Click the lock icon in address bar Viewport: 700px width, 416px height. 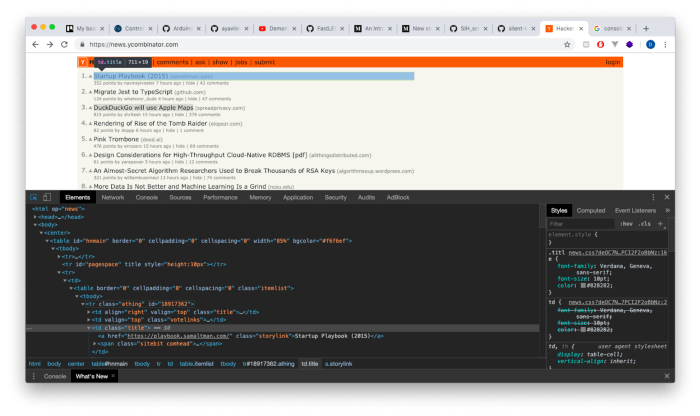82,44
